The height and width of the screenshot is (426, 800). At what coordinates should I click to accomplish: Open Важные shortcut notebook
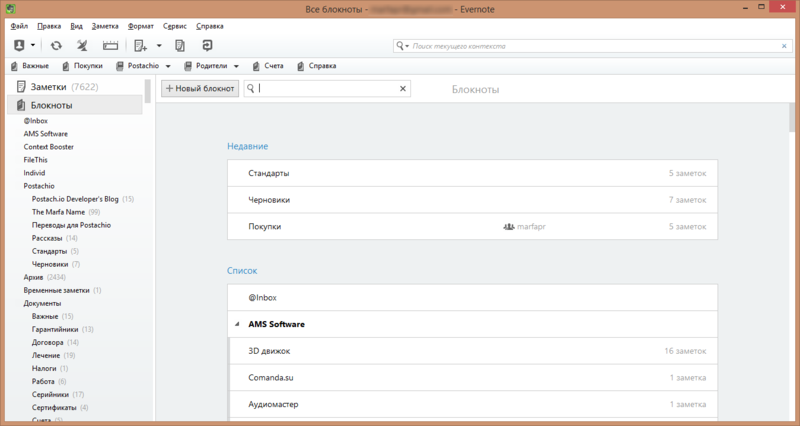(x=30, y=66)
